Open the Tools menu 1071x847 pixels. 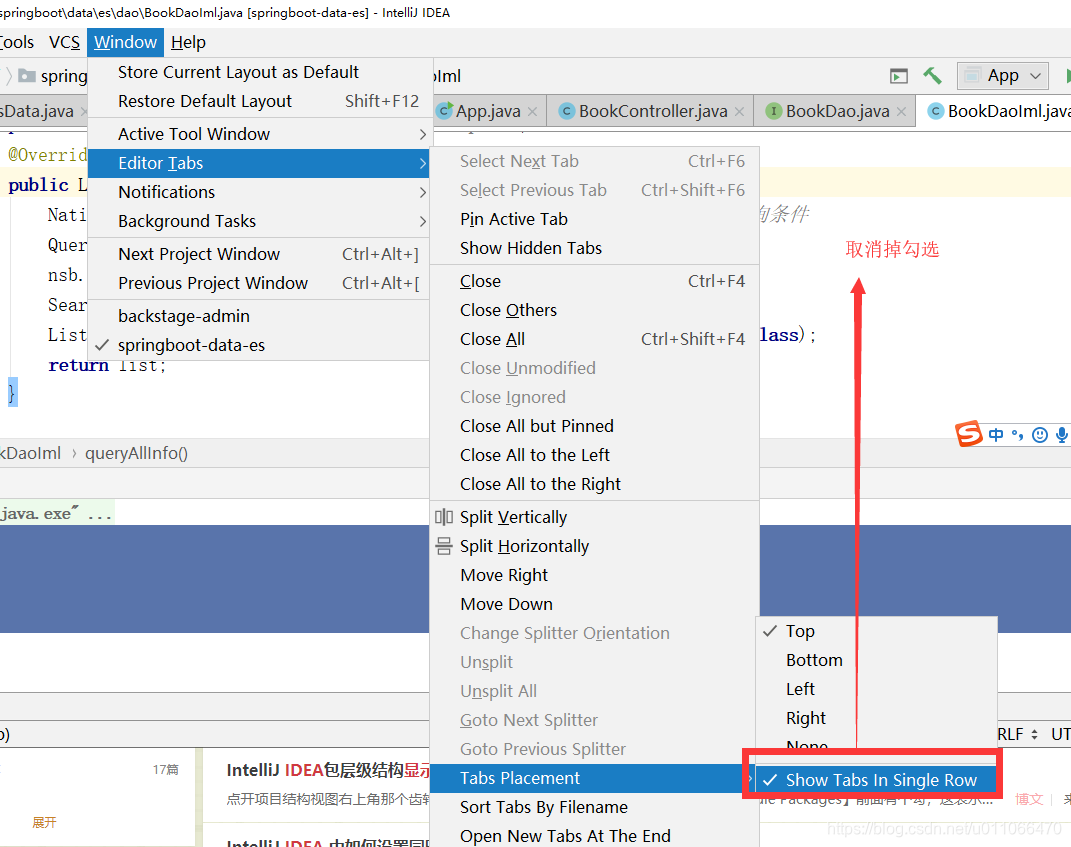click(17, 42)
